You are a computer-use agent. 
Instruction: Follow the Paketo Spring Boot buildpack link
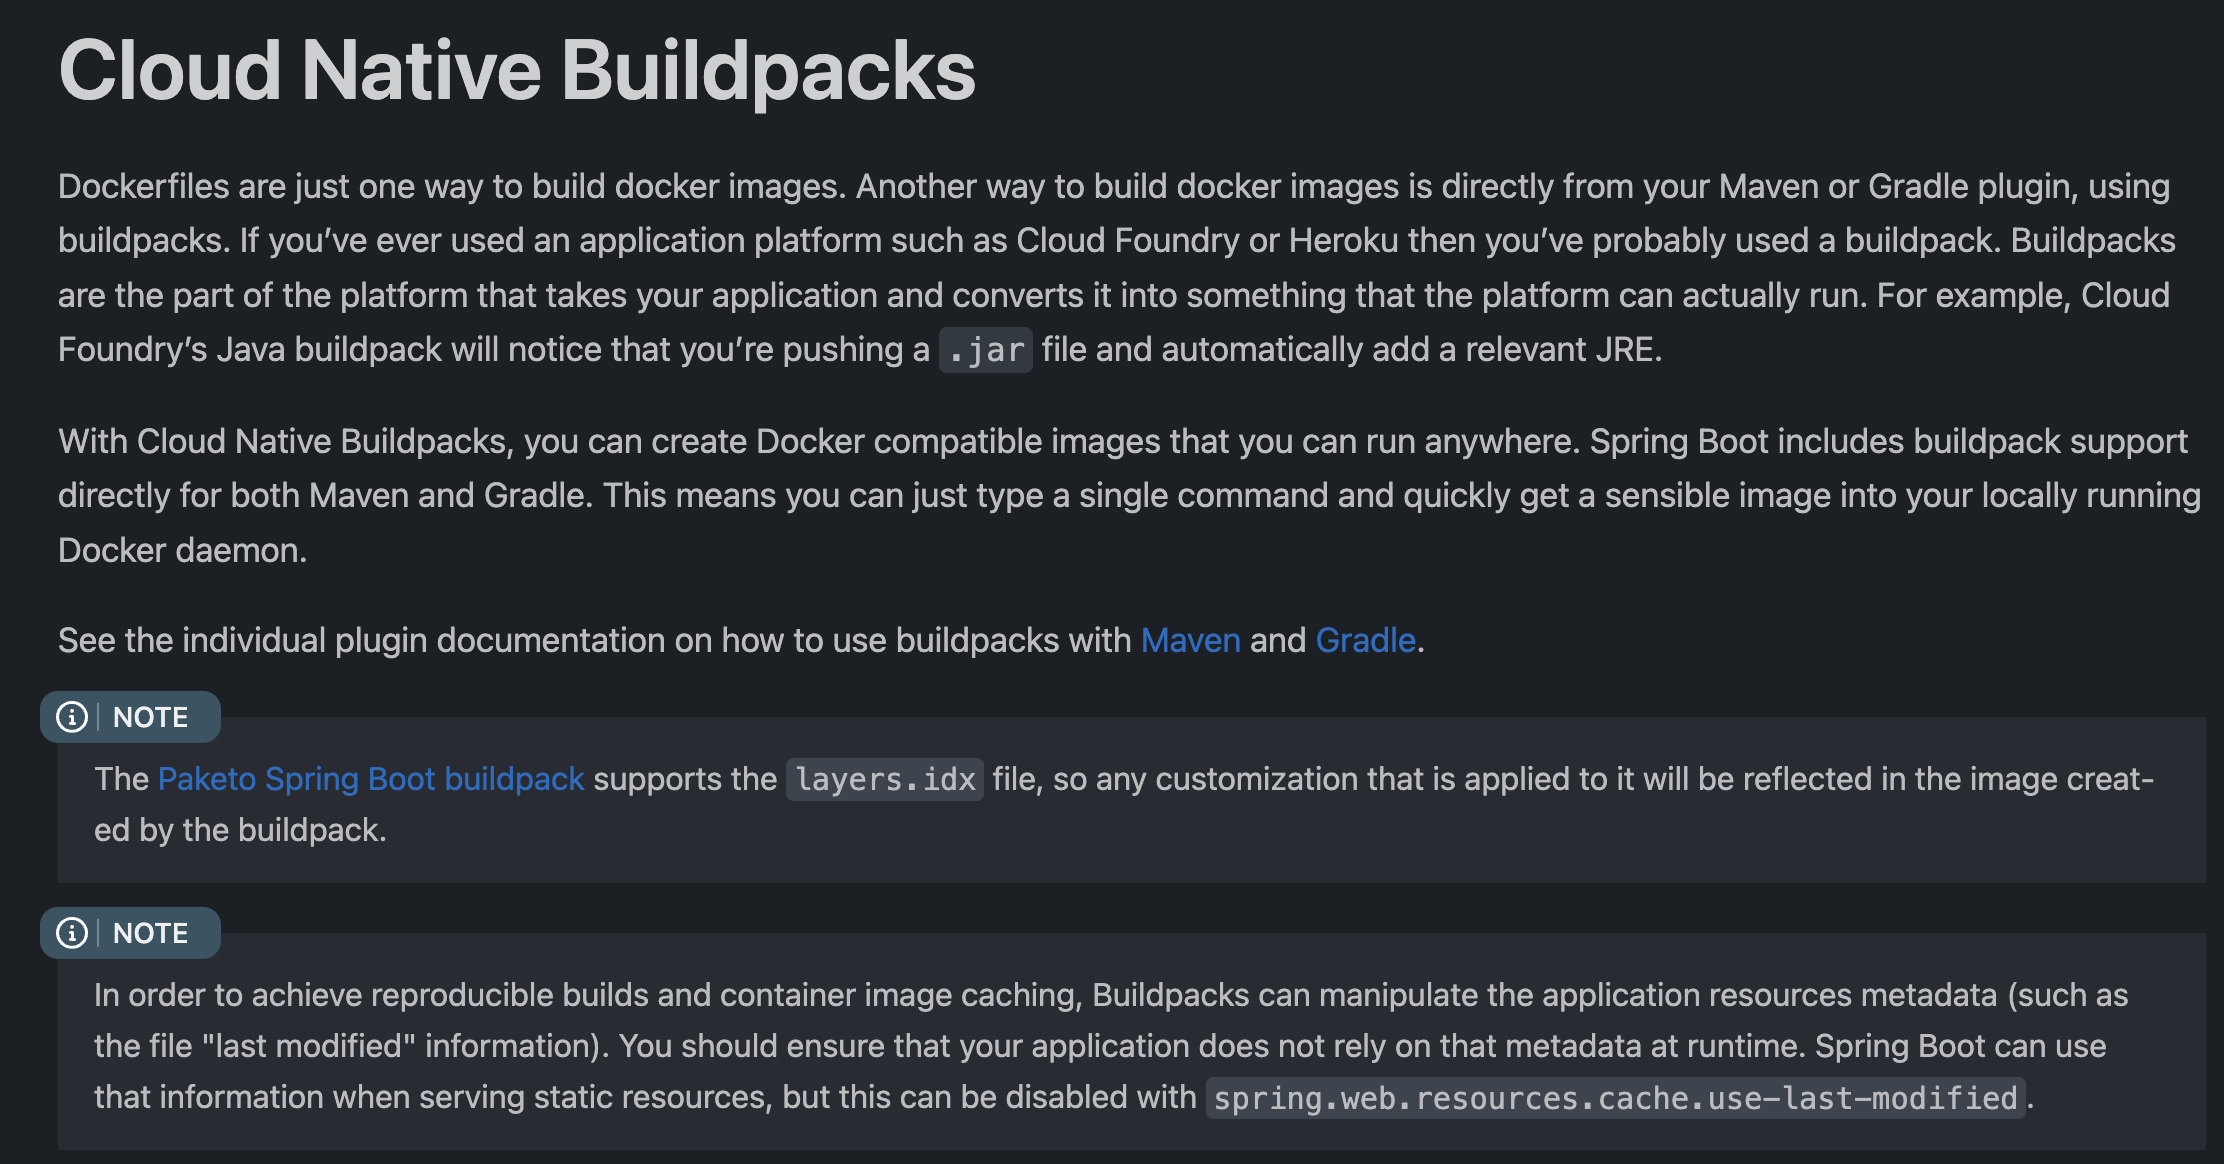[x=371, y=779]
